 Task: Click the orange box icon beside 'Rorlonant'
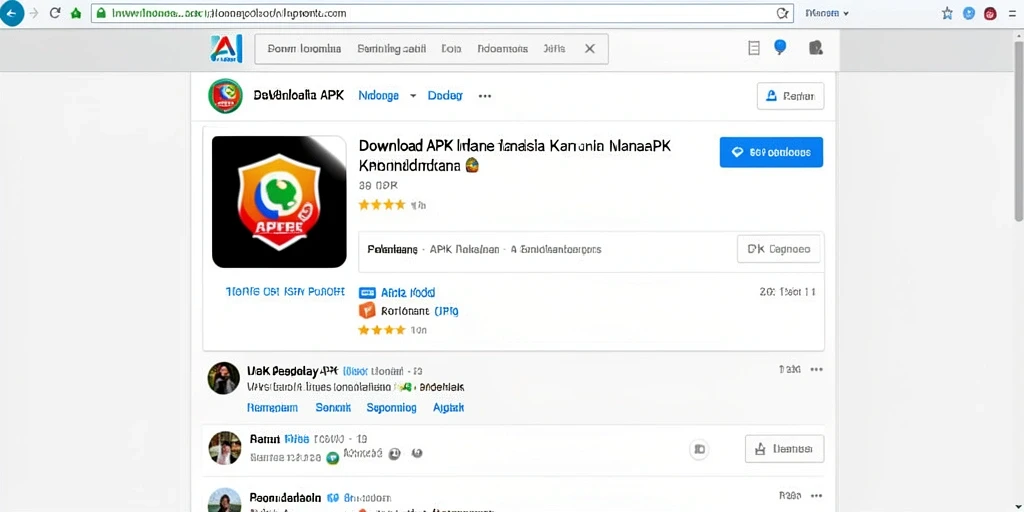[x=367, y=311]
